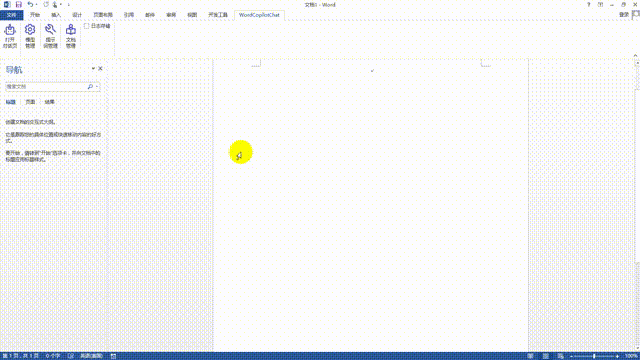Select the WordCopilotChat tab

(x=259, y=15)
